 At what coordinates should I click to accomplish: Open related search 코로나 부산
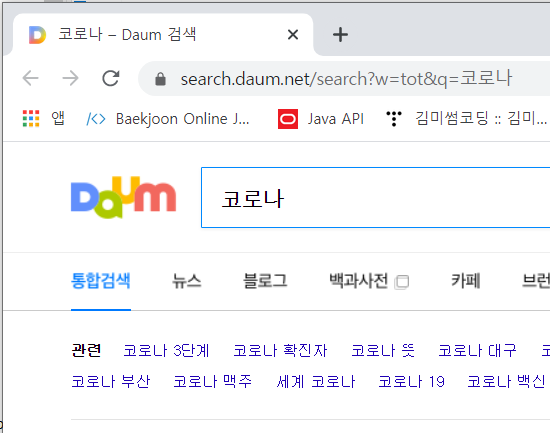(x=110, y=381)
